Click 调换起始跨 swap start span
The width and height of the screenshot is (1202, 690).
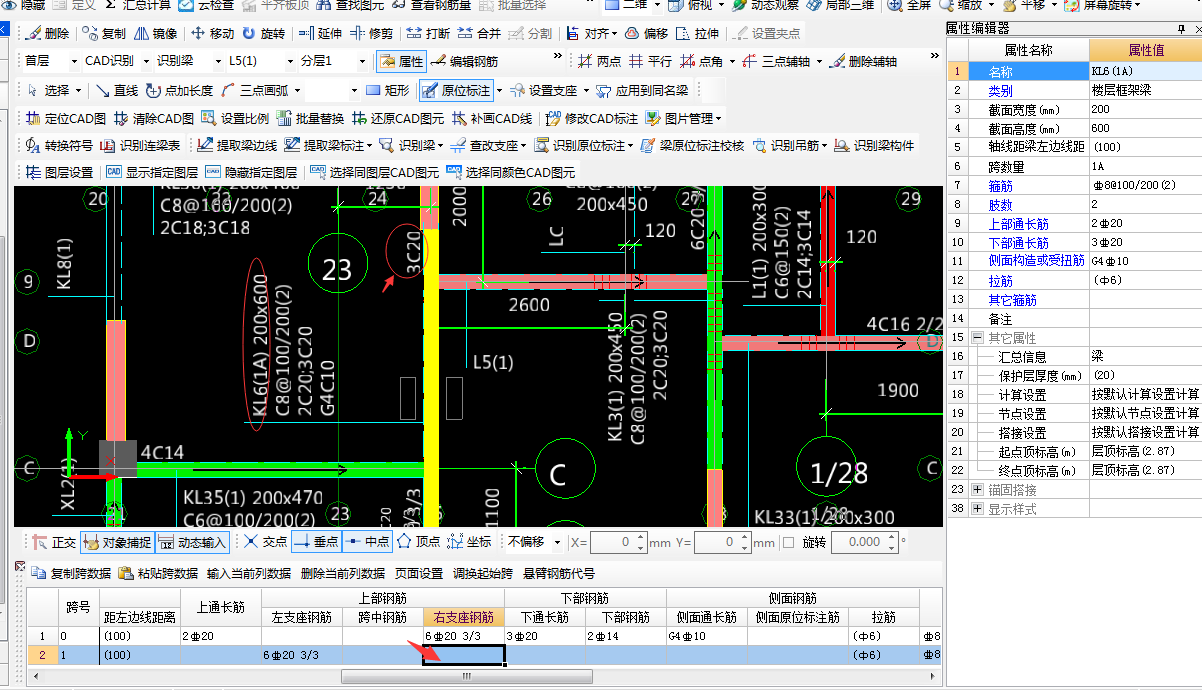(484, 573)
